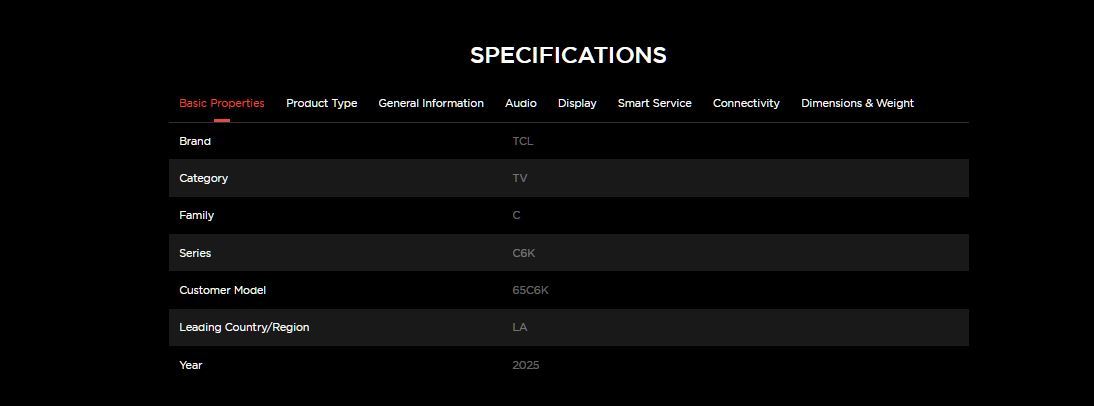The width and height of the screenshot is (1094, 406).
Task: Click the Year row label
Action: (x=190, y=365)
